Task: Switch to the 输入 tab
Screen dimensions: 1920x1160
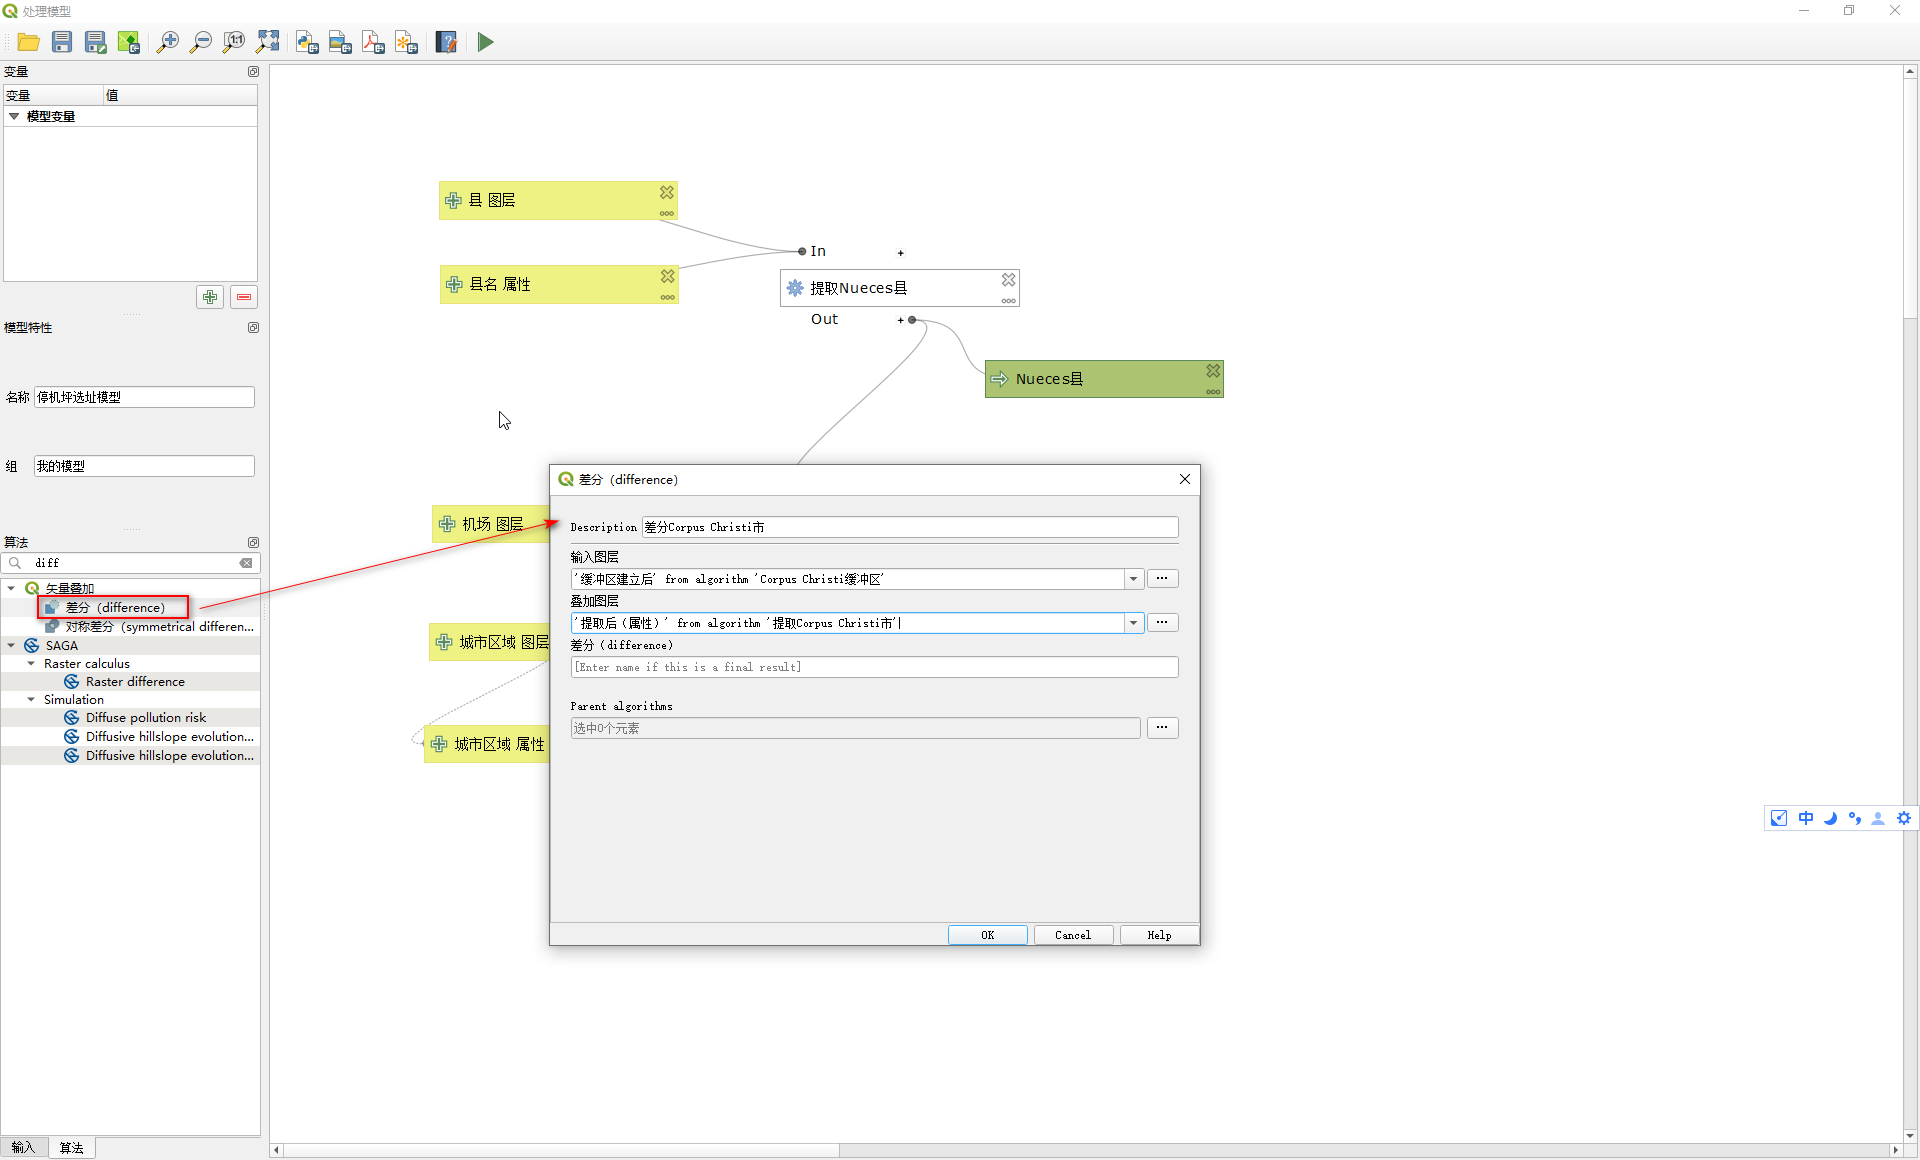Action: point(23,1147)
